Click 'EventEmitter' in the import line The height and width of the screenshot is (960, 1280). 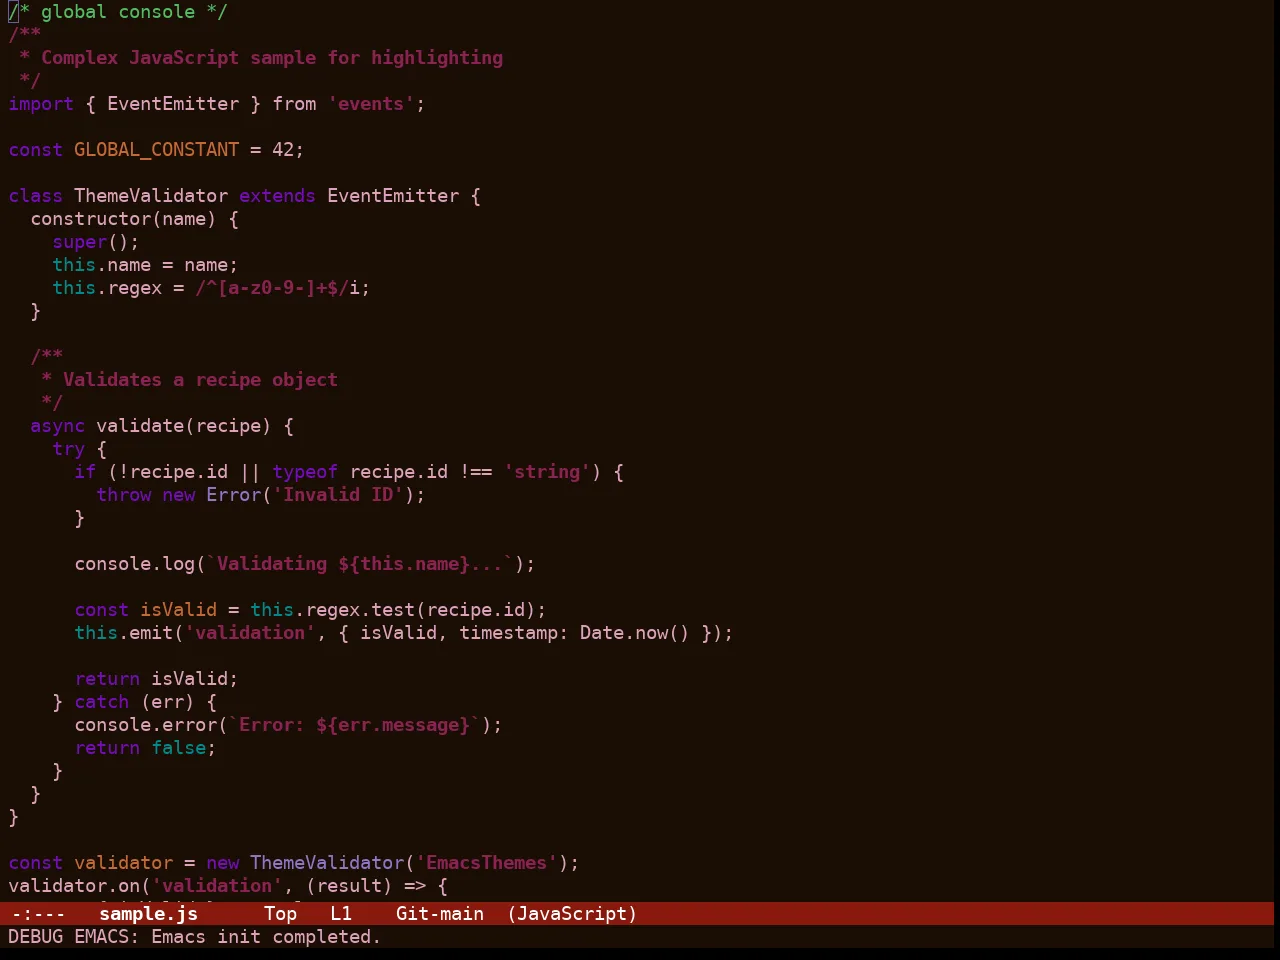tap(173, 104)
